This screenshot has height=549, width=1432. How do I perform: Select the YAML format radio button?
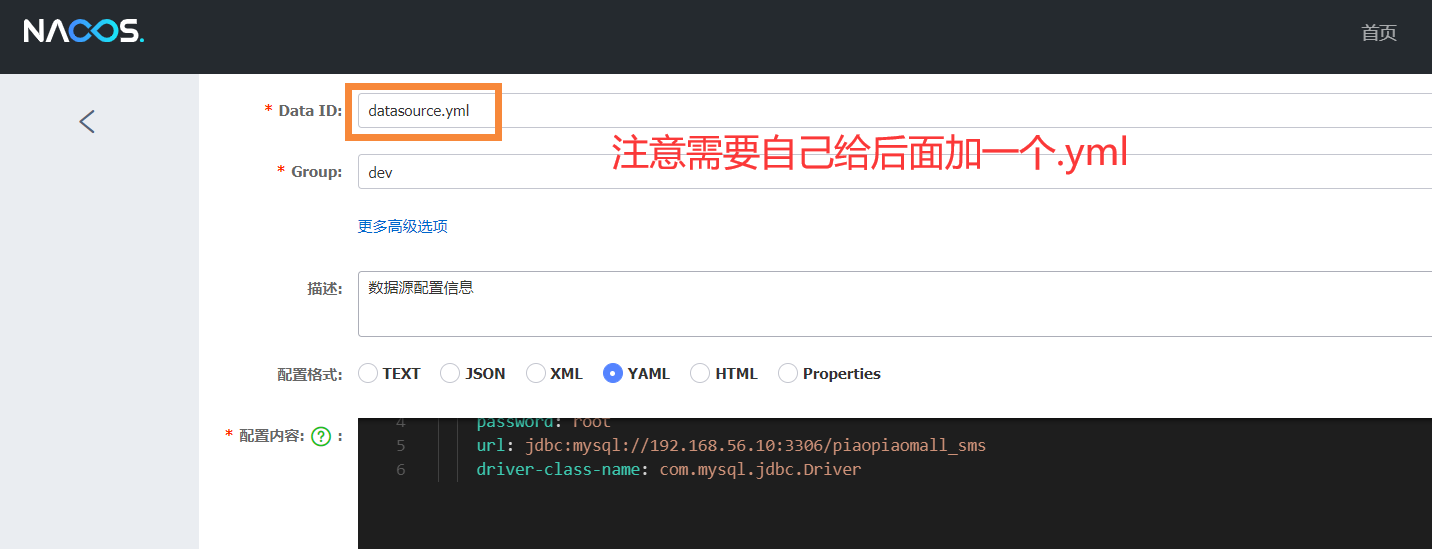pyautogui.click(x=613, y=373)
